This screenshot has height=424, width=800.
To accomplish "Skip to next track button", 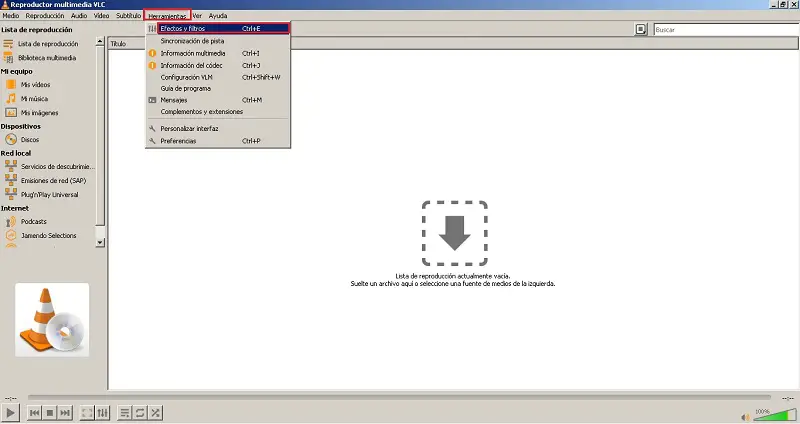I will click(x=65, y=413).
